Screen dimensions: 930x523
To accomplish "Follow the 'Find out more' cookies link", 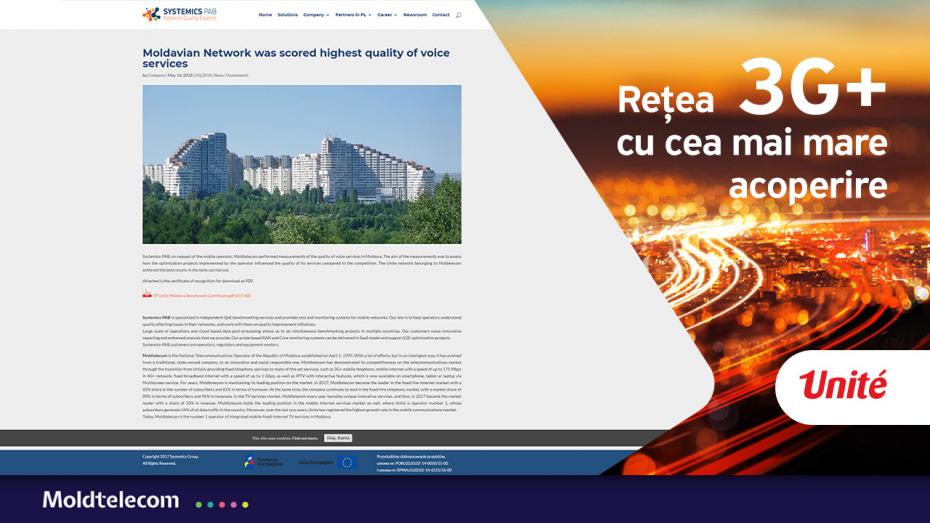I will click(305, 438).
